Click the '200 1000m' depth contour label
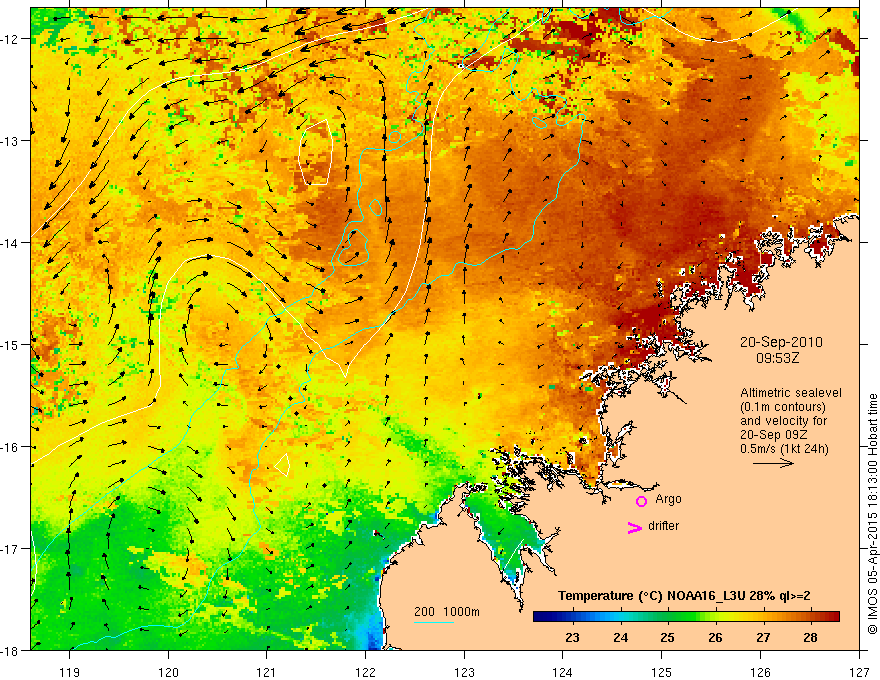This screenshot has width=880, height=680. click(447, 612)
